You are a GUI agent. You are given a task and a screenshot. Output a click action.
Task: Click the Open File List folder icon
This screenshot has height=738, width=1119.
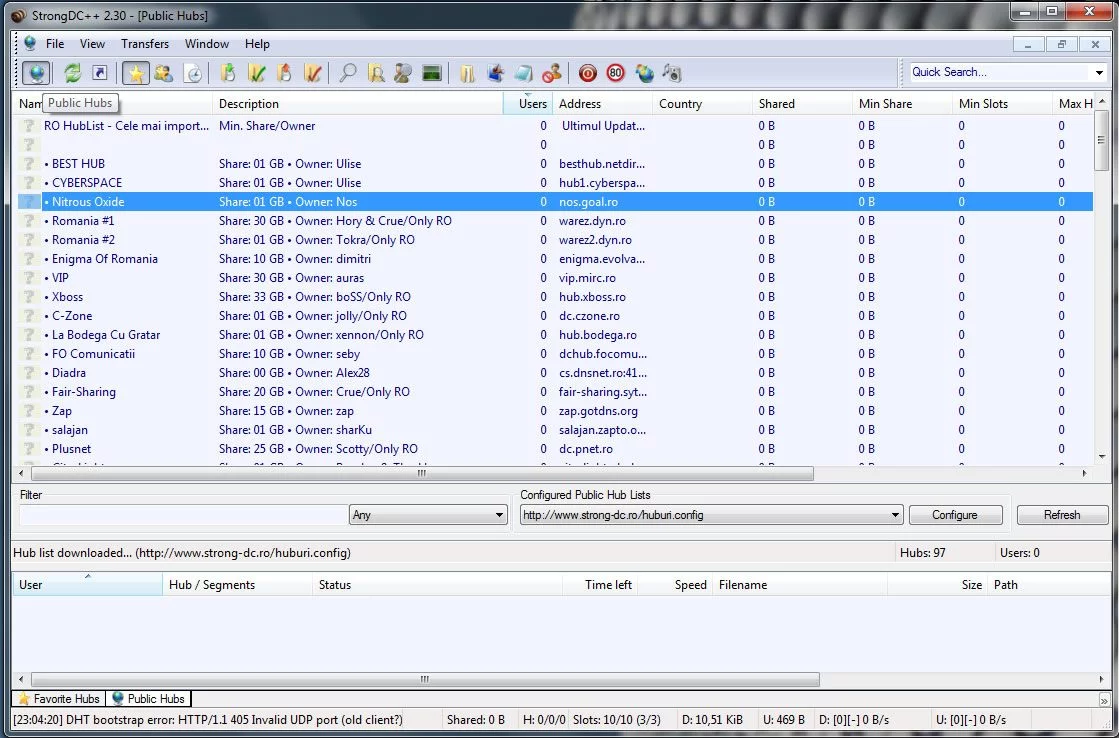click(467, 73)
